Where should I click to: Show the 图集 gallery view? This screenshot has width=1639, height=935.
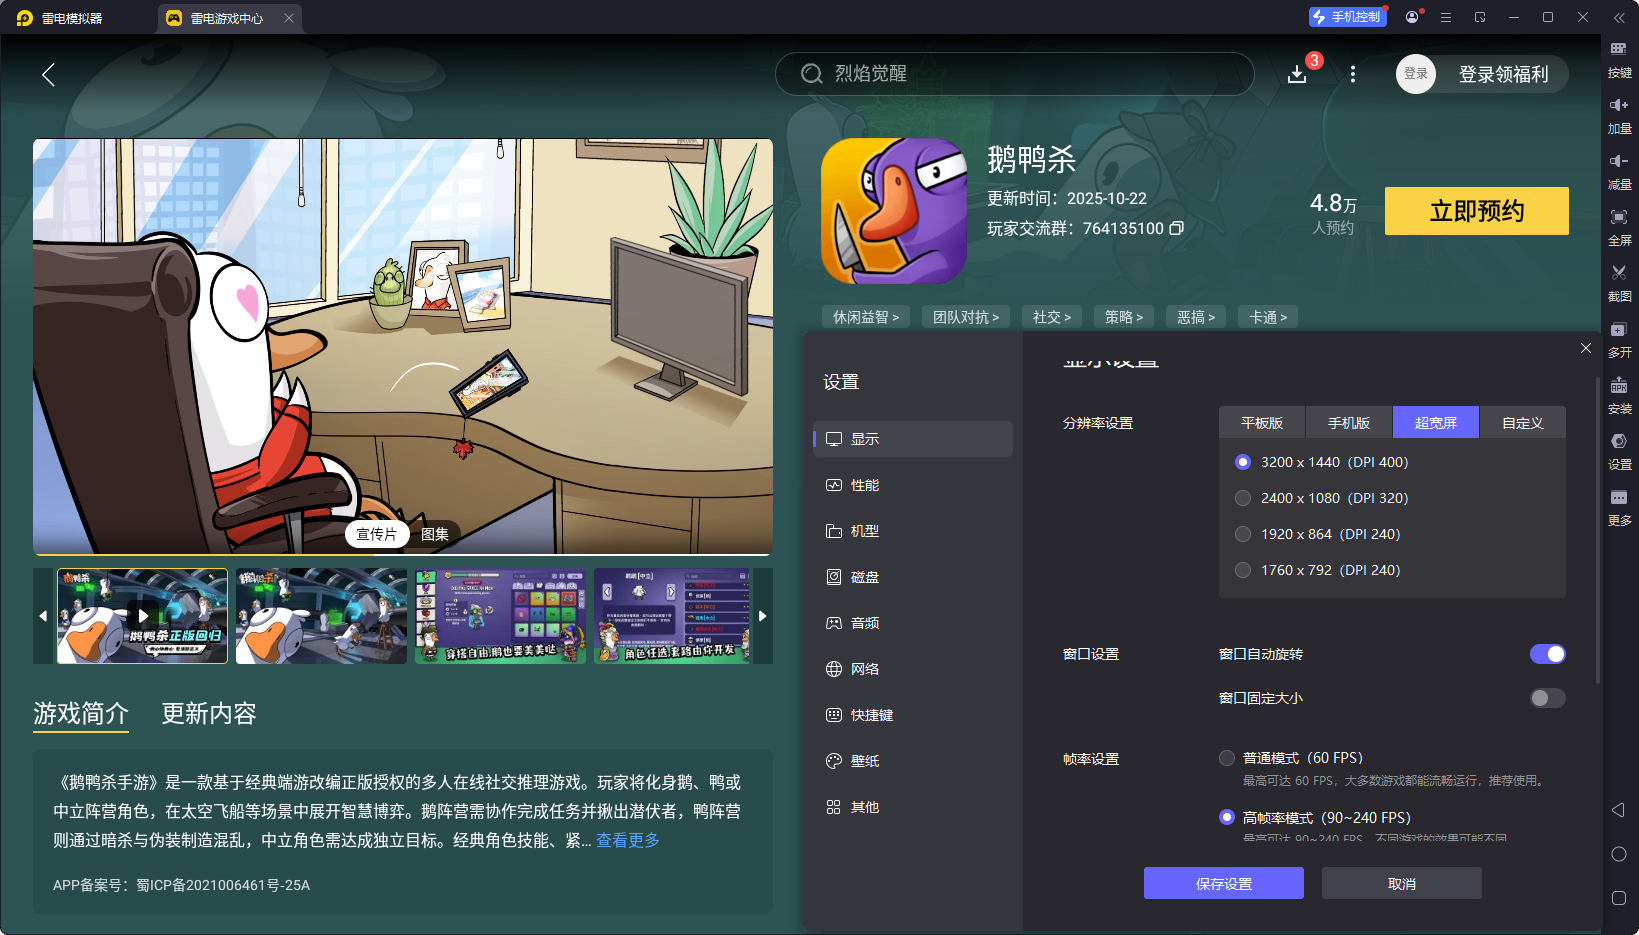click(x=435, y=534)
